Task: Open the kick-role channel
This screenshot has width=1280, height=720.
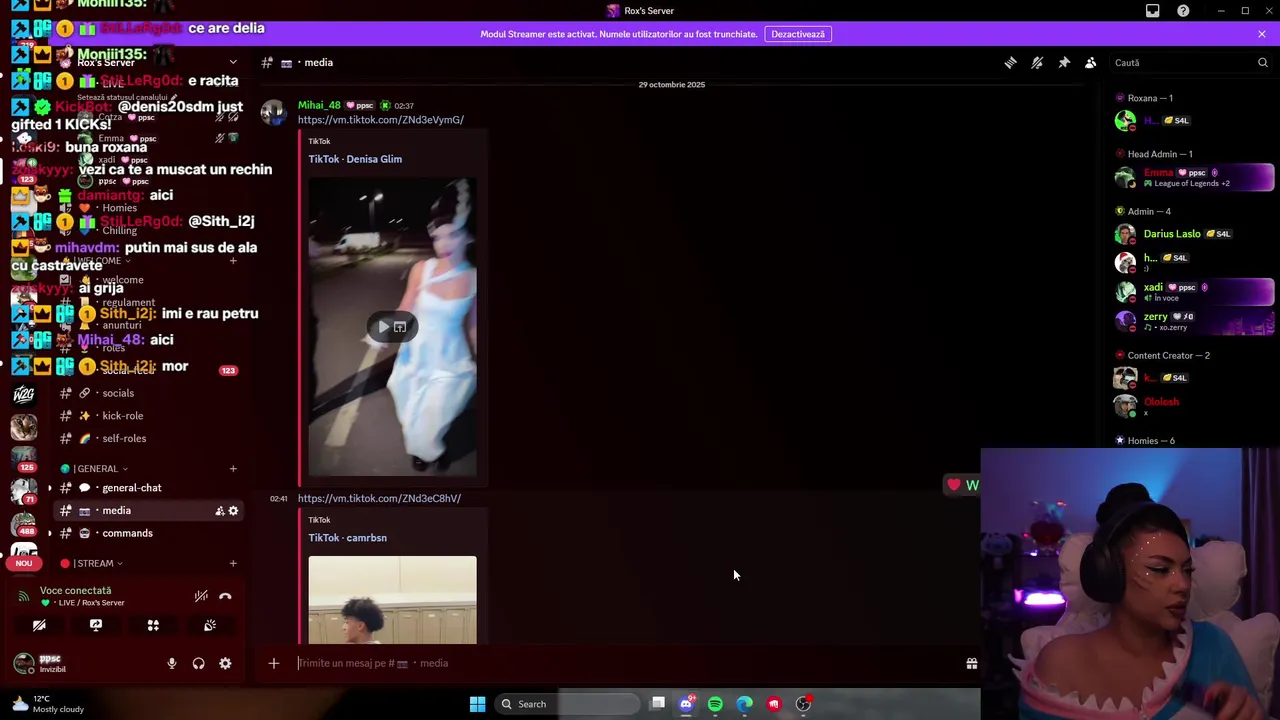Action: click(123, 416)
